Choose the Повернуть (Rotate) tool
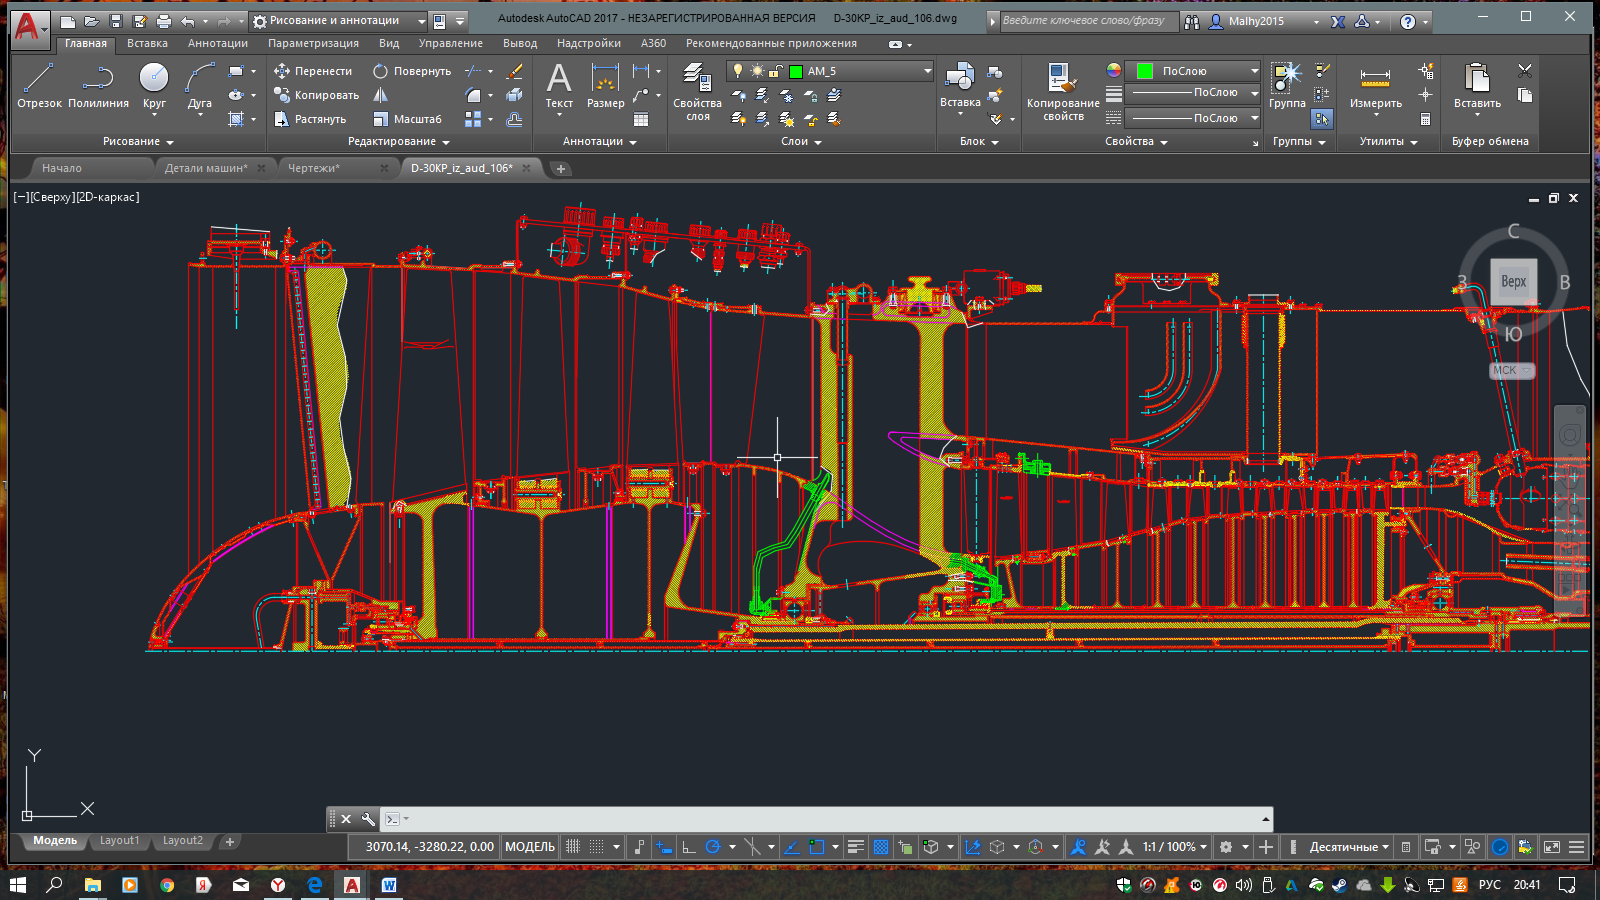 click(x=412, y=71)
